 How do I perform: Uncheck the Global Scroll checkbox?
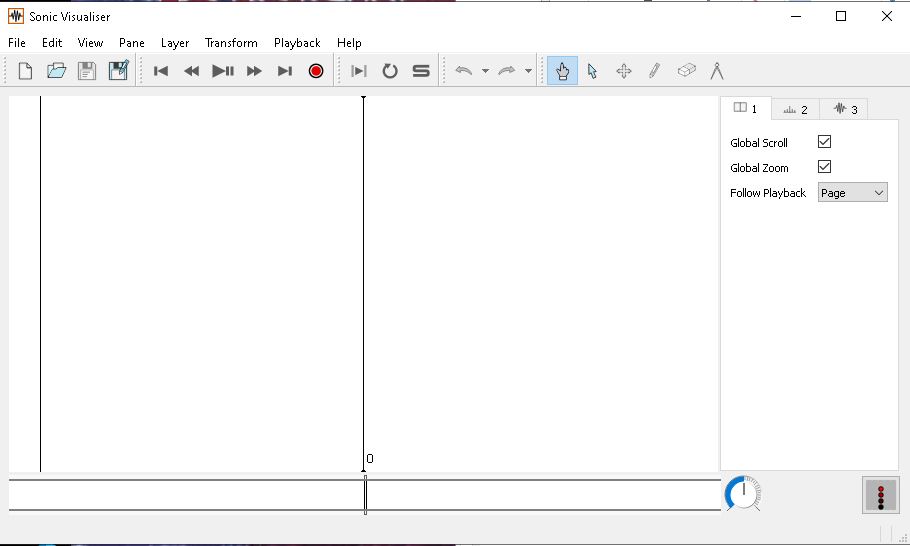click(x=824, y=142)
